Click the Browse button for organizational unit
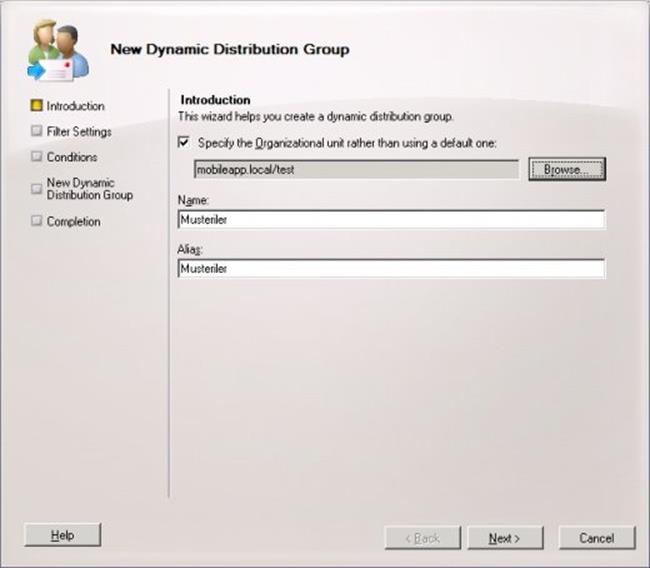 pyautogui.click(x=567, y=169)
